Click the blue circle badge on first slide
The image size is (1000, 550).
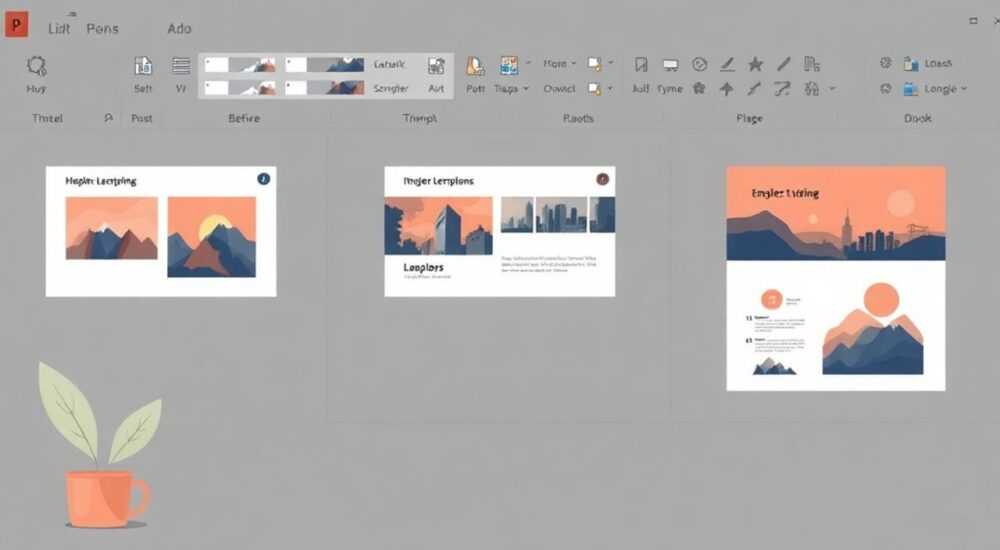[263, 179]
